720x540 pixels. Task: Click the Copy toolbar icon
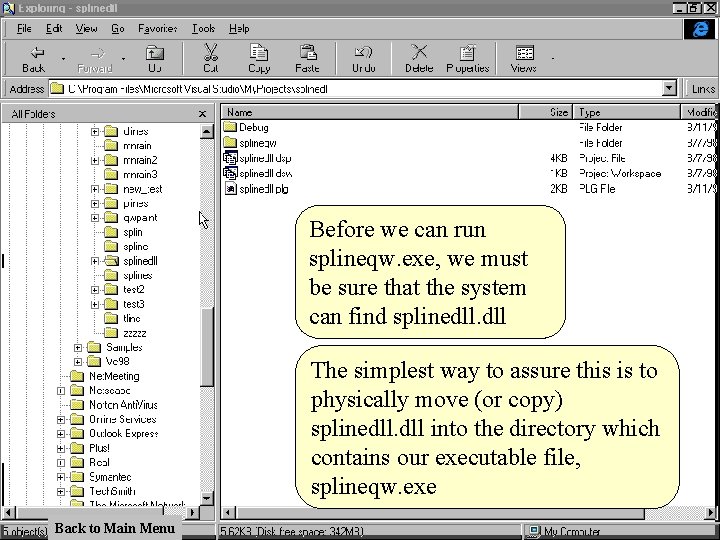pyautogui.click(x=259, y=53)
